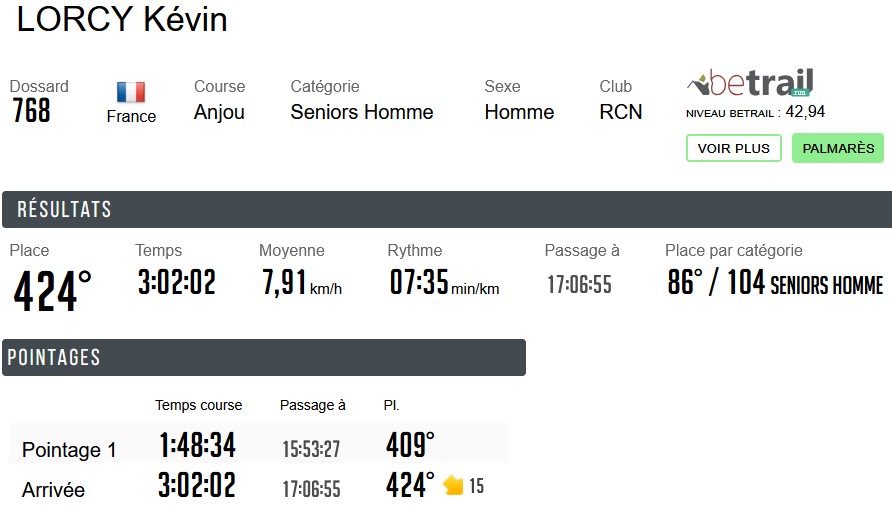Click the 409° placement at Pointage 1
Viewport: 892px width, 507px height.
tap(410, 445)
